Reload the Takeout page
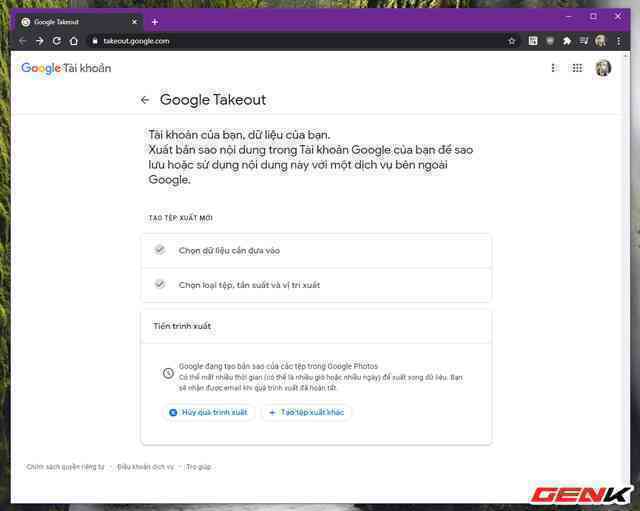This screenshot has width=640, height=511. [x=57, y=41]
